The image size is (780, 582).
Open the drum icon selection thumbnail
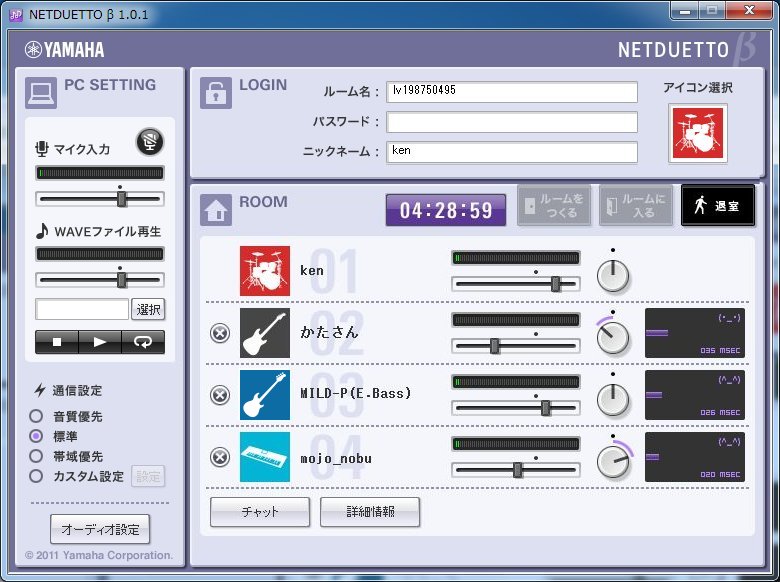[697, 133]
